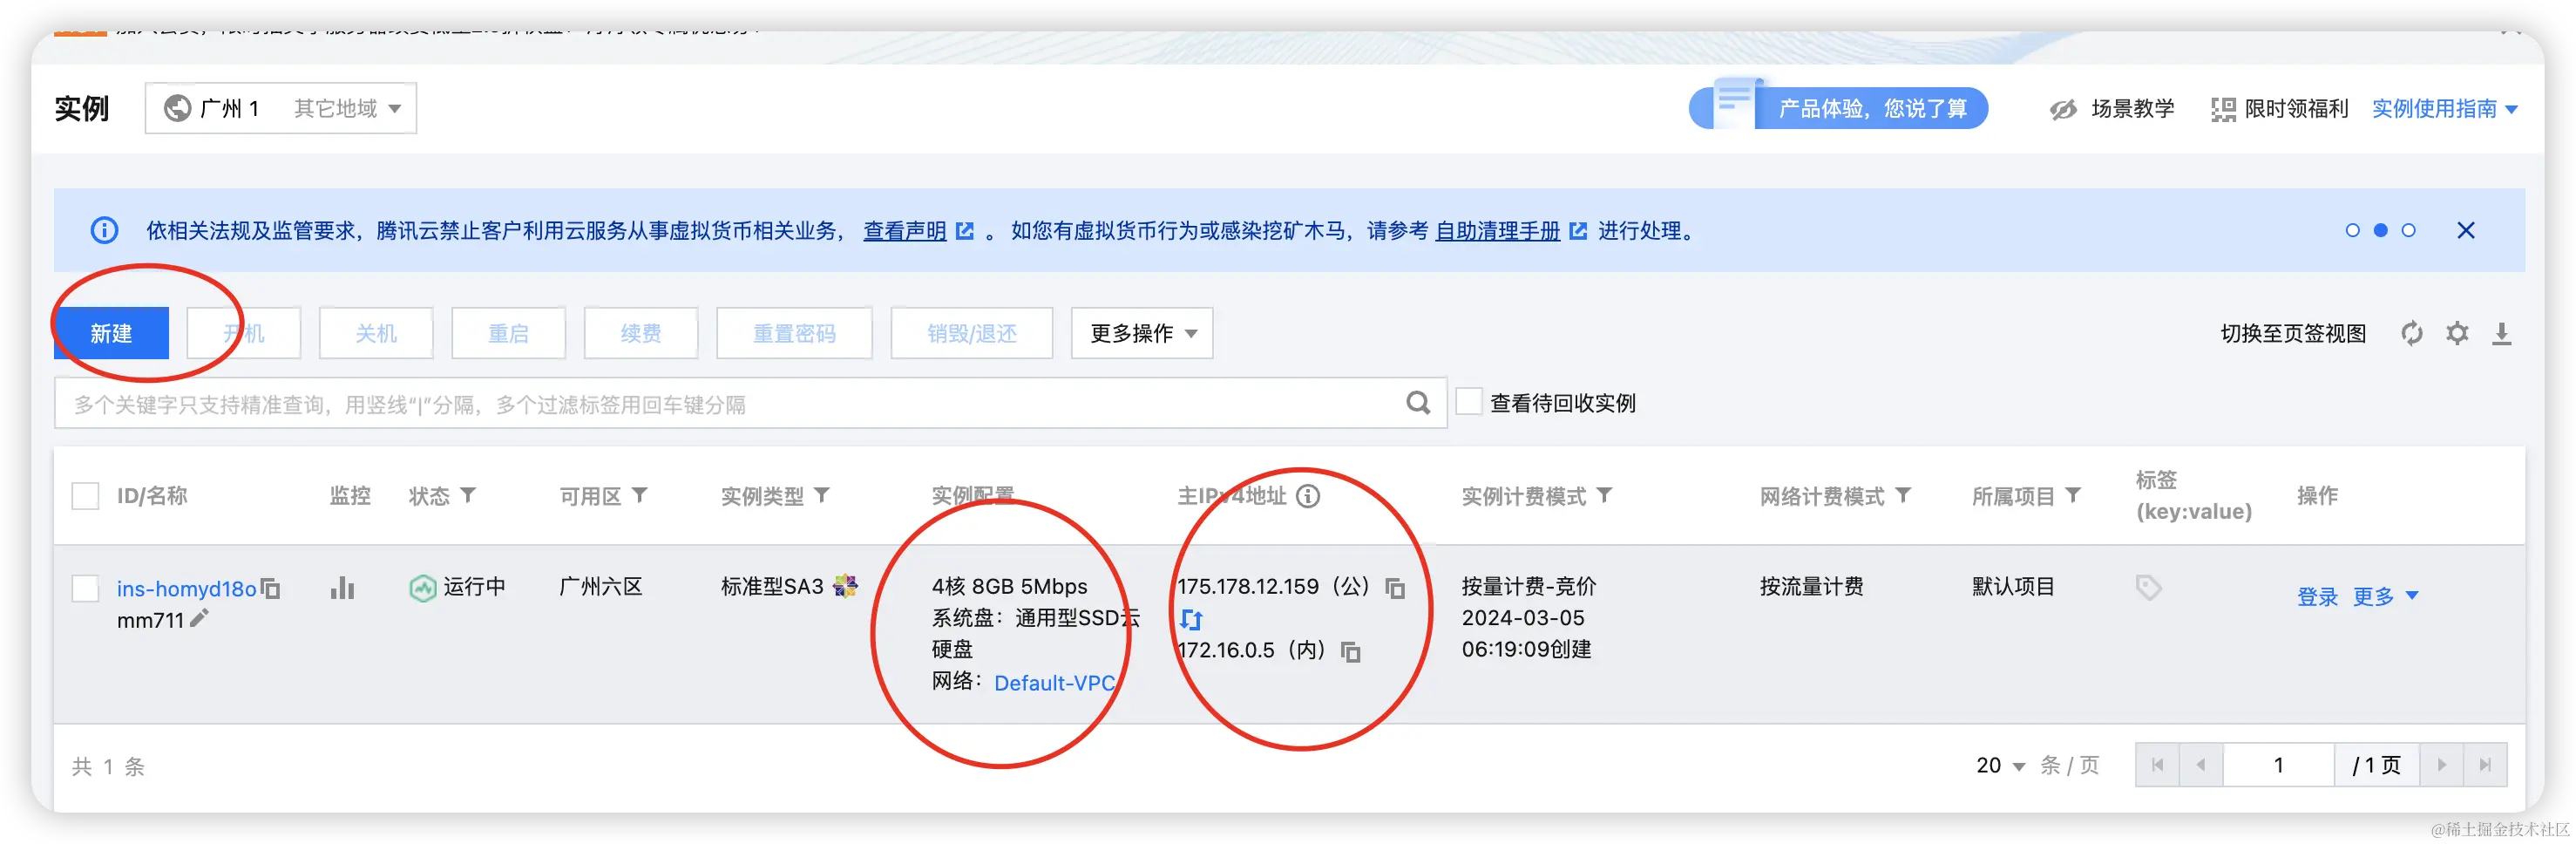Image resolution: width=2576 pixels, height=844 pixels.
Task: Open the 20 条/页 page size dropdown
Action: click(2001, 765)
